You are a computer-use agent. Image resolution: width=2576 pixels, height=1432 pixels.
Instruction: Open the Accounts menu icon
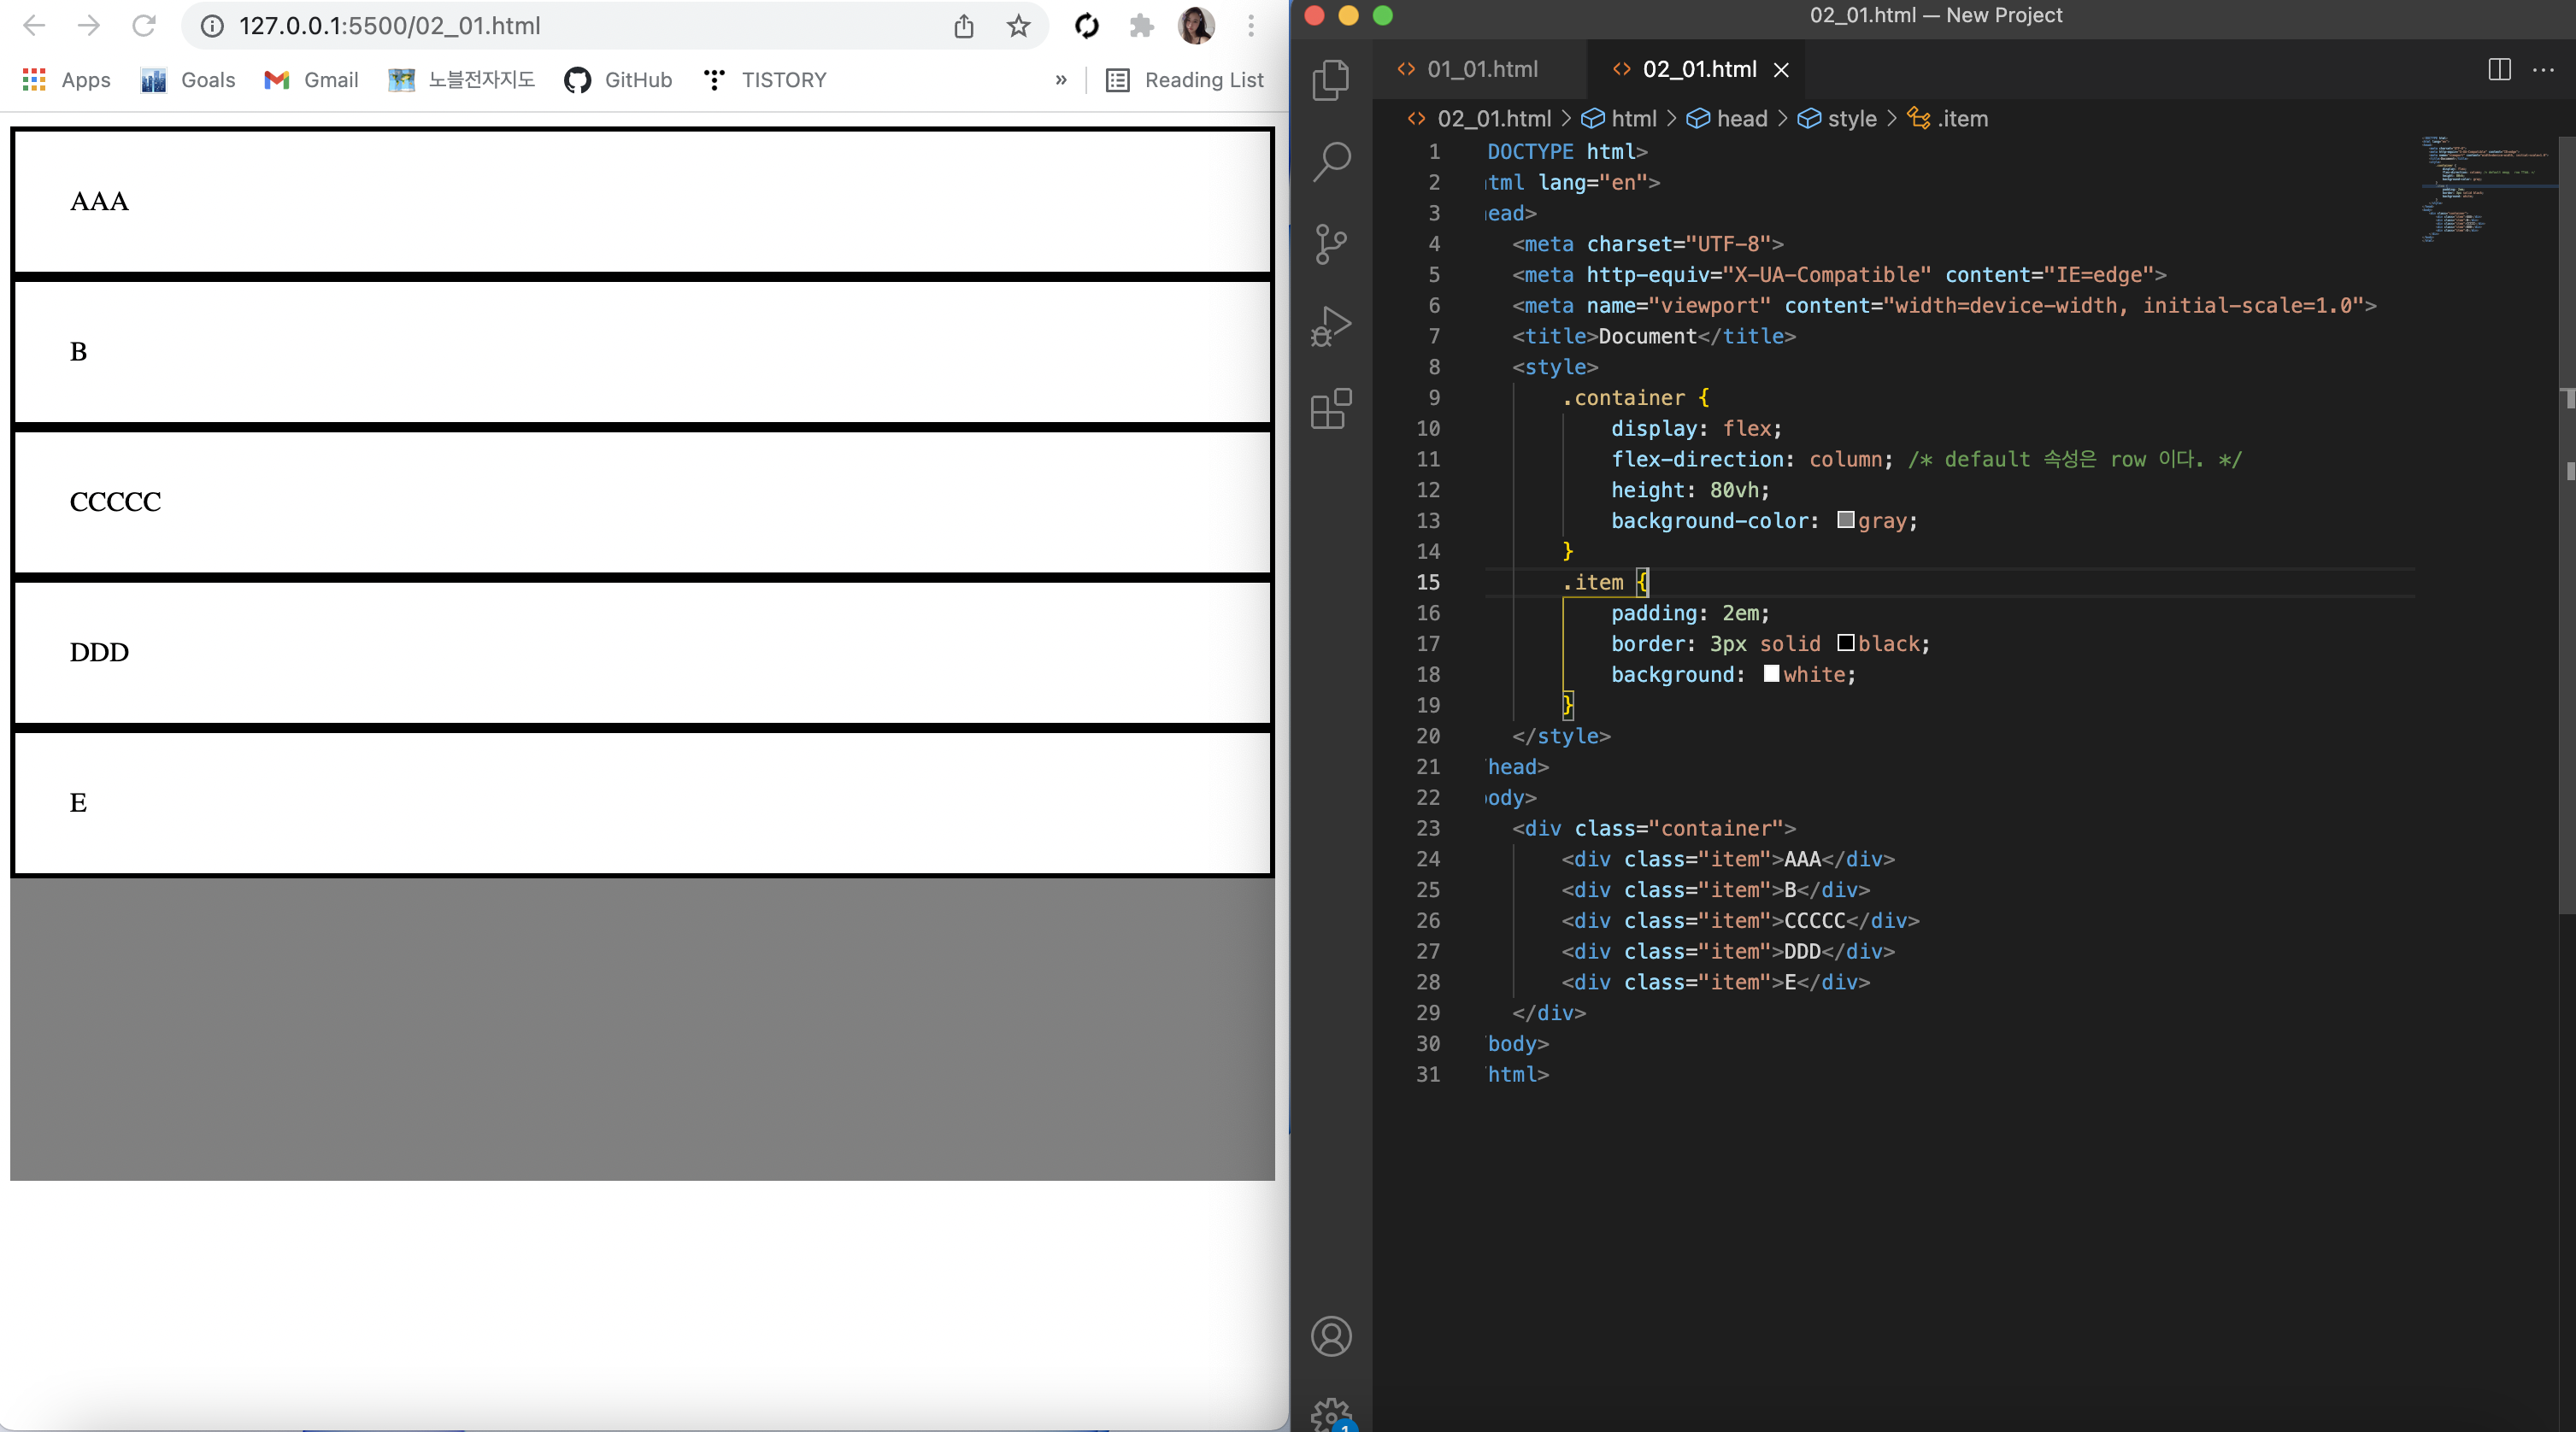pos(1331,1336)
